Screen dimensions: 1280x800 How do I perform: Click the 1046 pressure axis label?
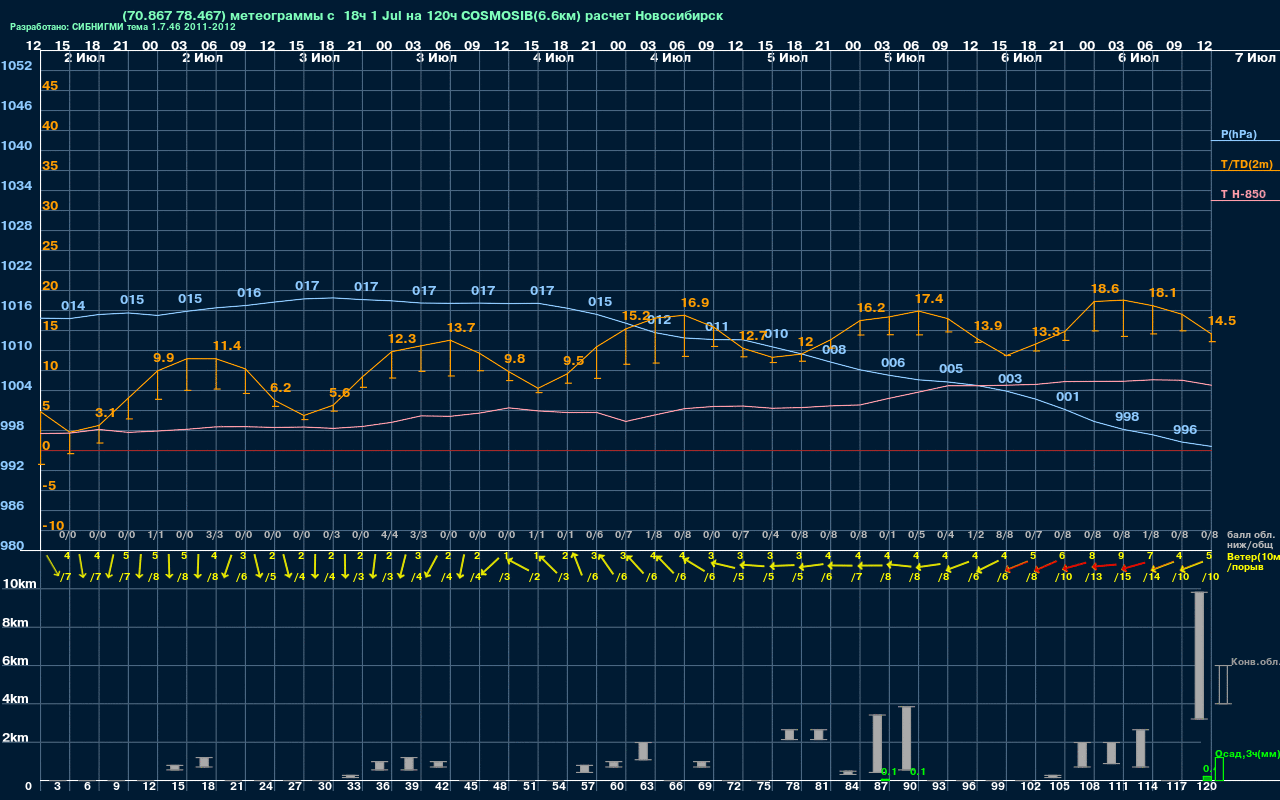tap(16, 106)
